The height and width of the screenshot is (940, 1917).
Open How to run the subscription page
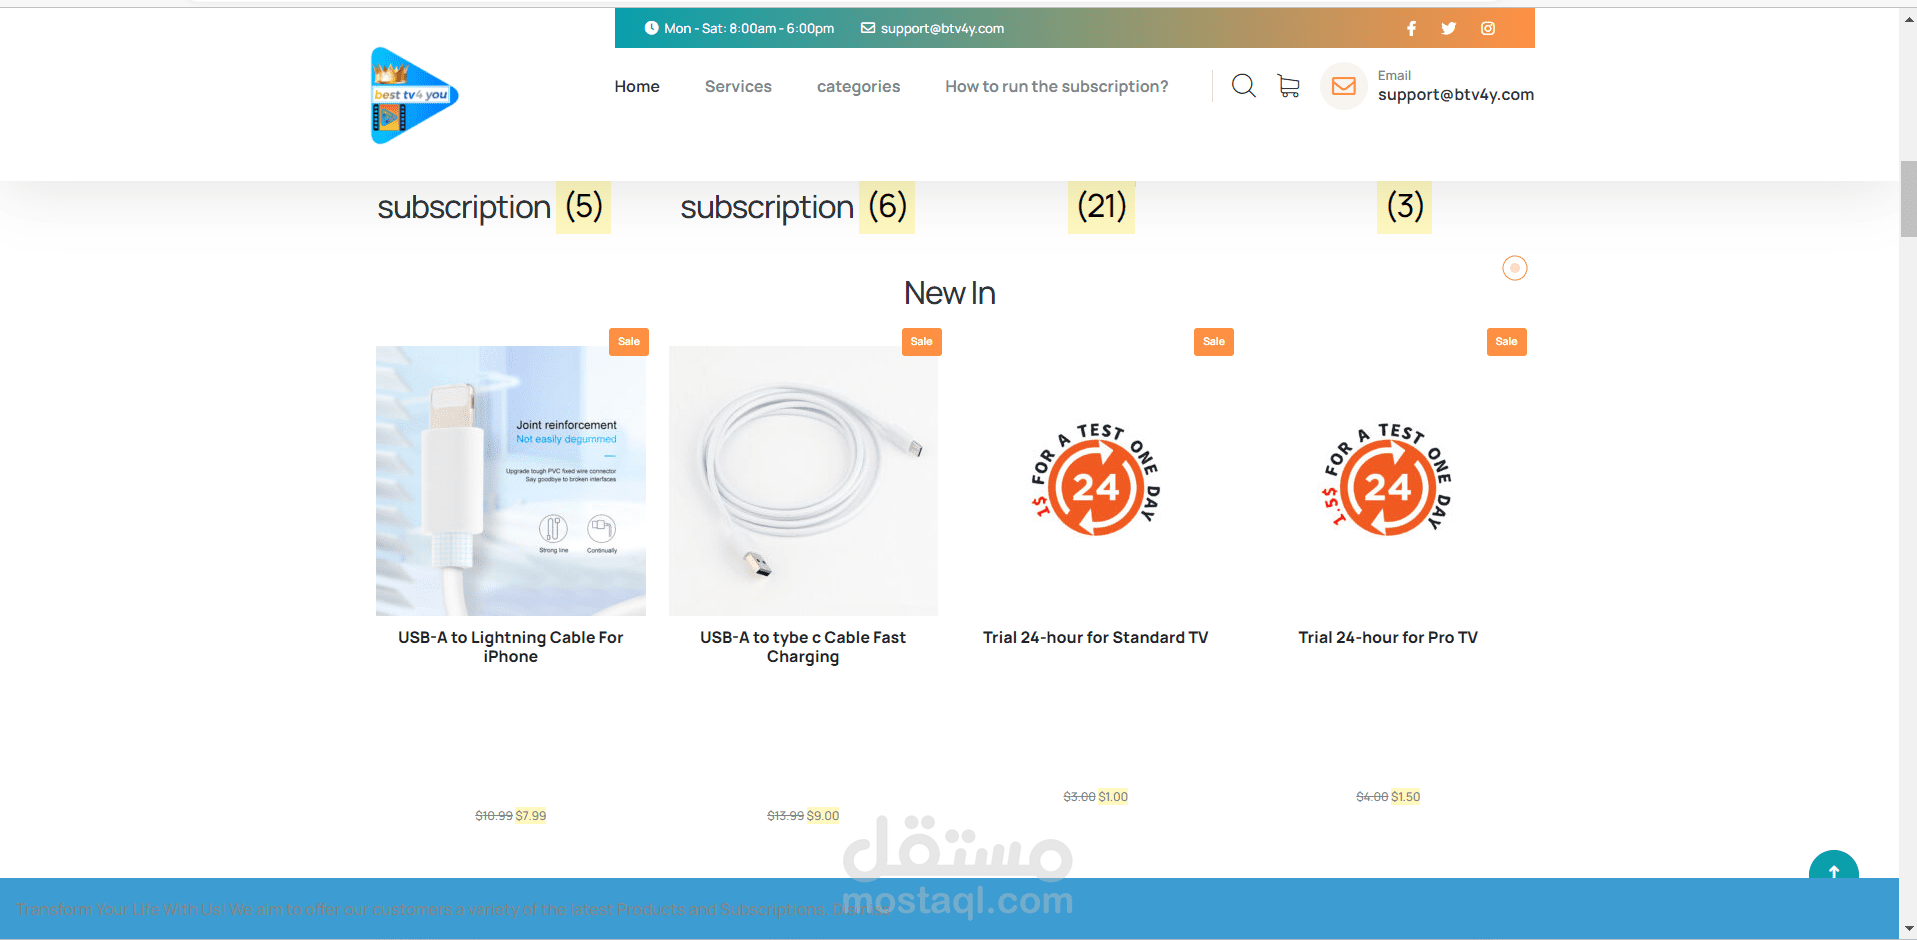coord(1056,87)
